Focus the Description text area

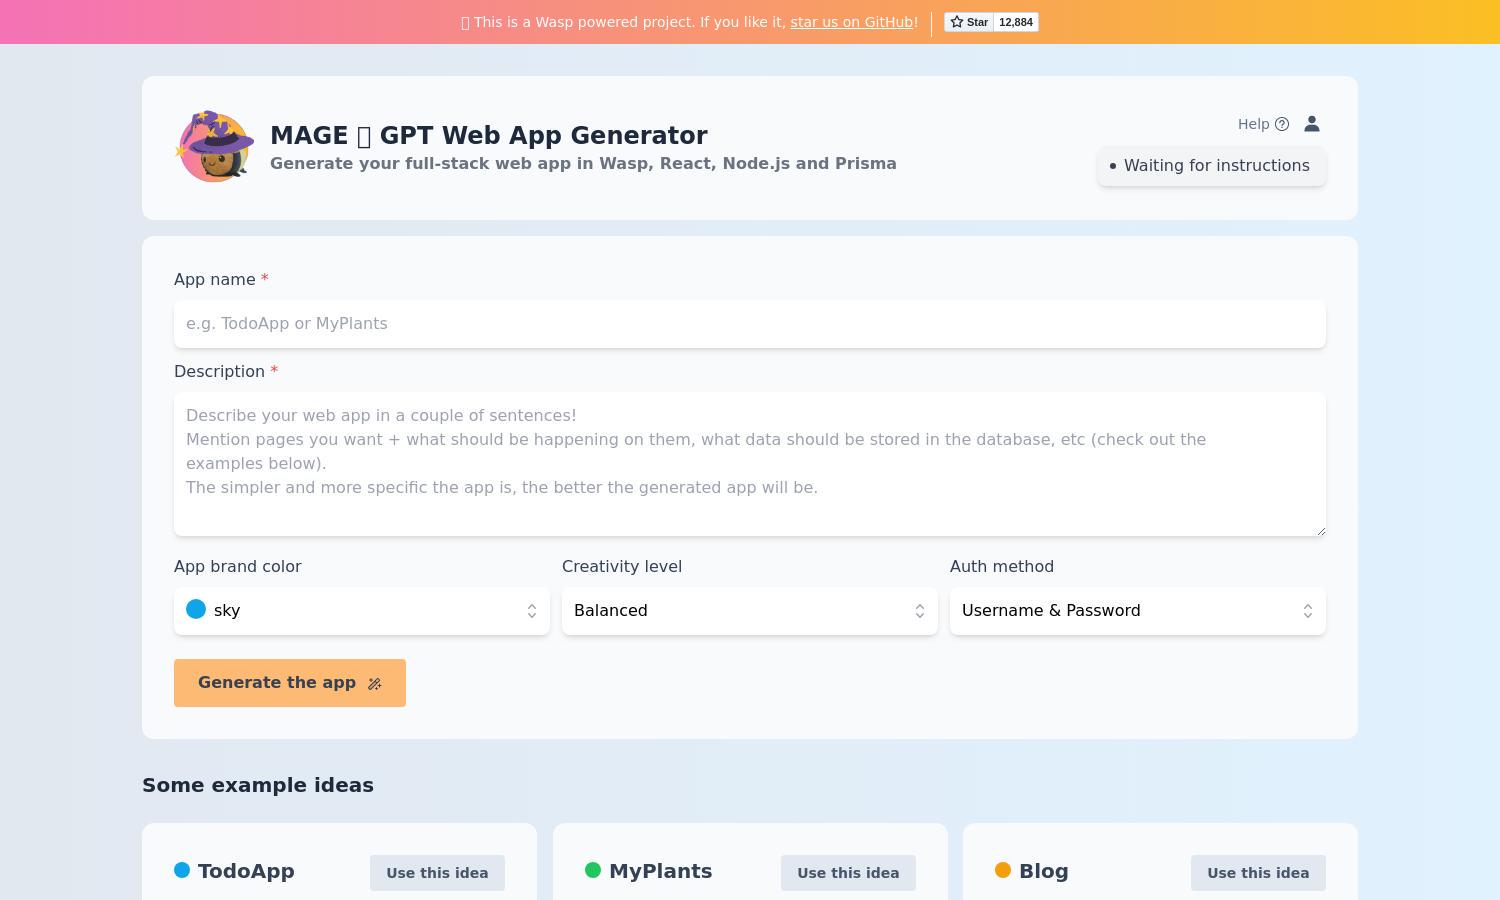click(750, 464)
